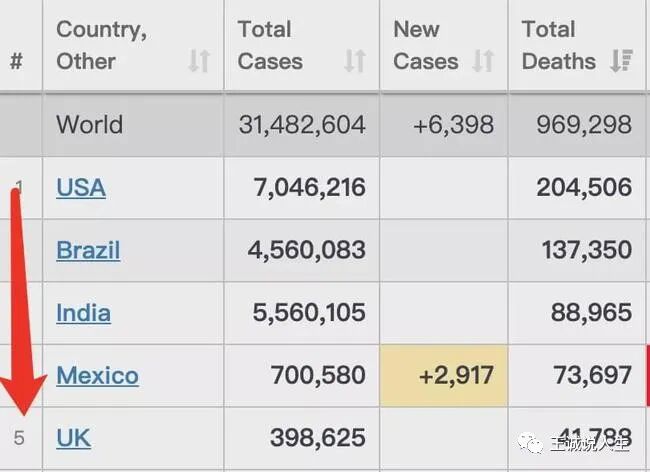Select the World row label
650x472 pixels.
pyautogui.click(x=90, y=124)
